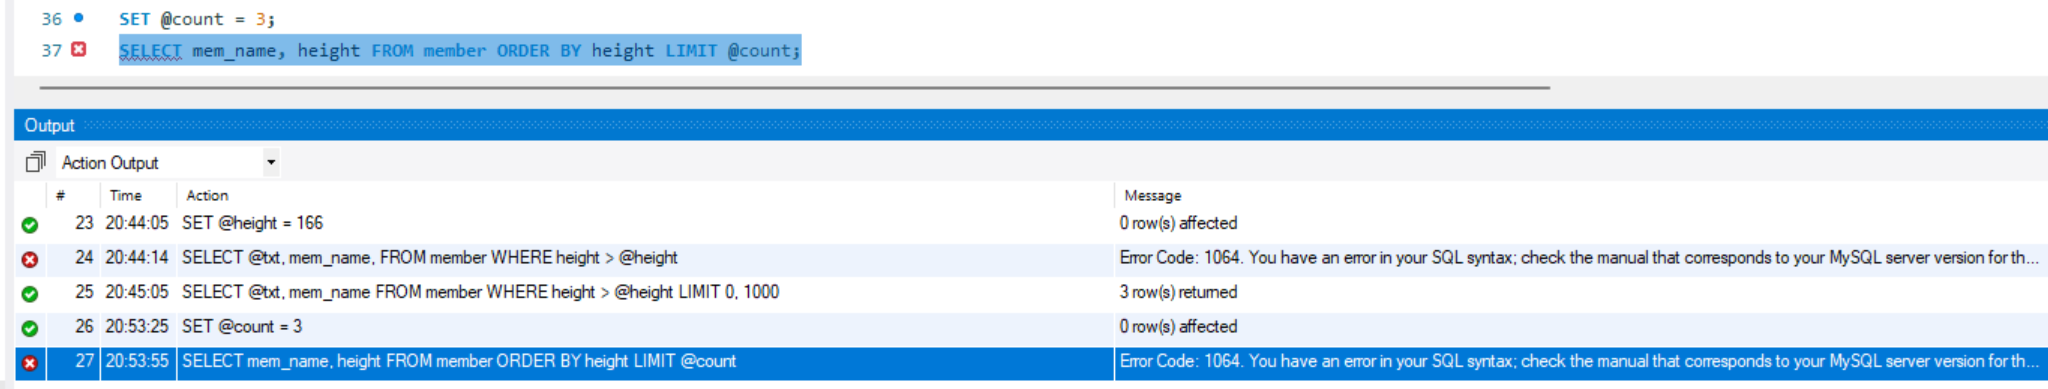Click the Output panel header
The image size is (2048, 389).
[1031, 125]
